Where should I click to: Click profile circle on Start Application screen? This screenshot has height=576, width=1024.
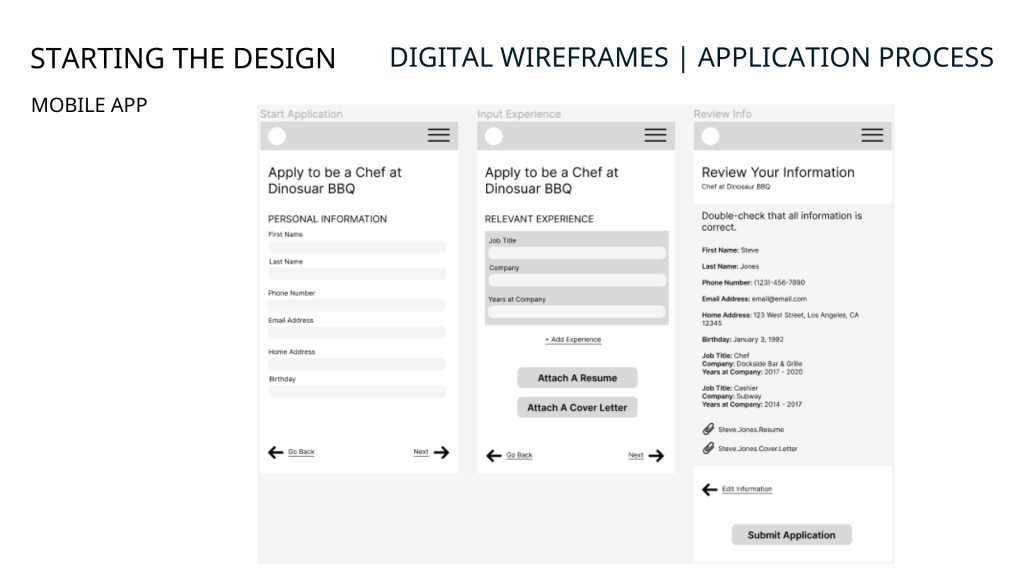pos(277,136)
